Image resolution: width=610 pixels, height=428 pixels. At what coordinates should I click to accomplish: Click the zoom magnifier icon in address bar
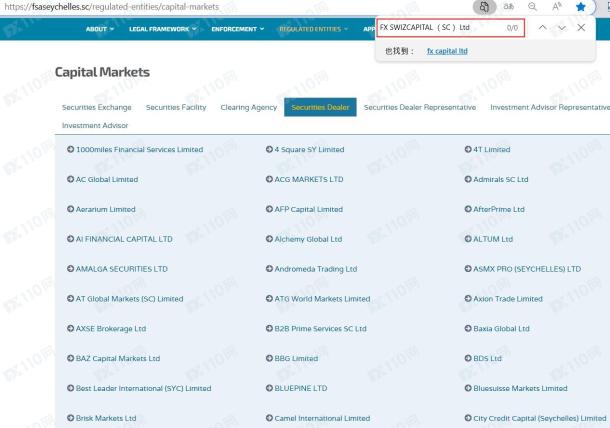click(x=532, y=7)
